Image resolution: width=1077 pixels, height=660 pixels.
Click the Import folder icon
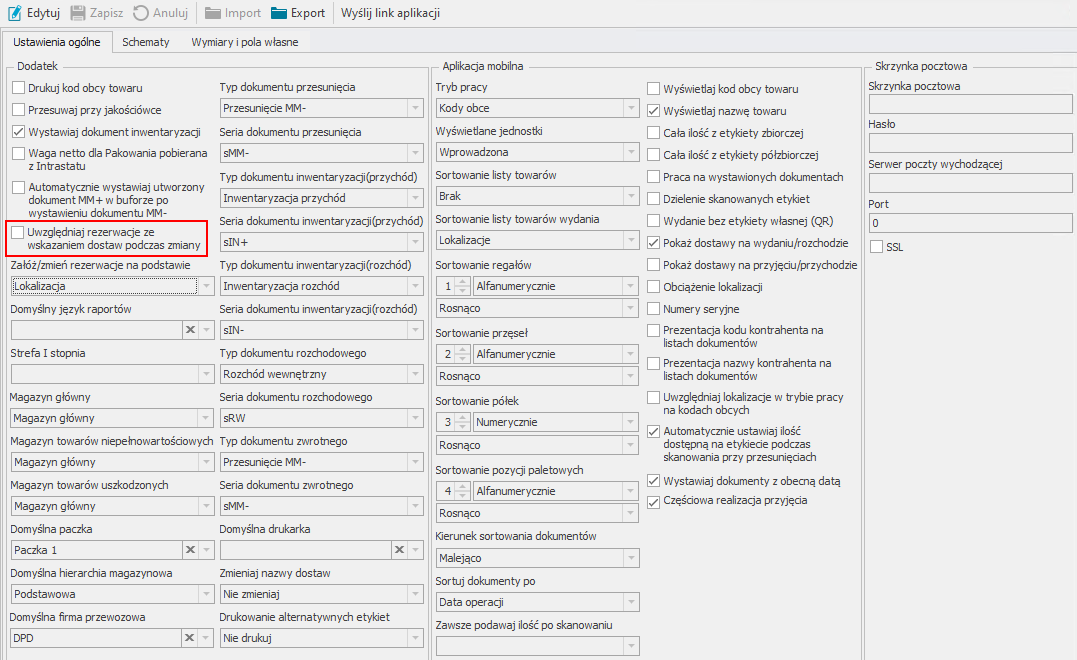213,13
